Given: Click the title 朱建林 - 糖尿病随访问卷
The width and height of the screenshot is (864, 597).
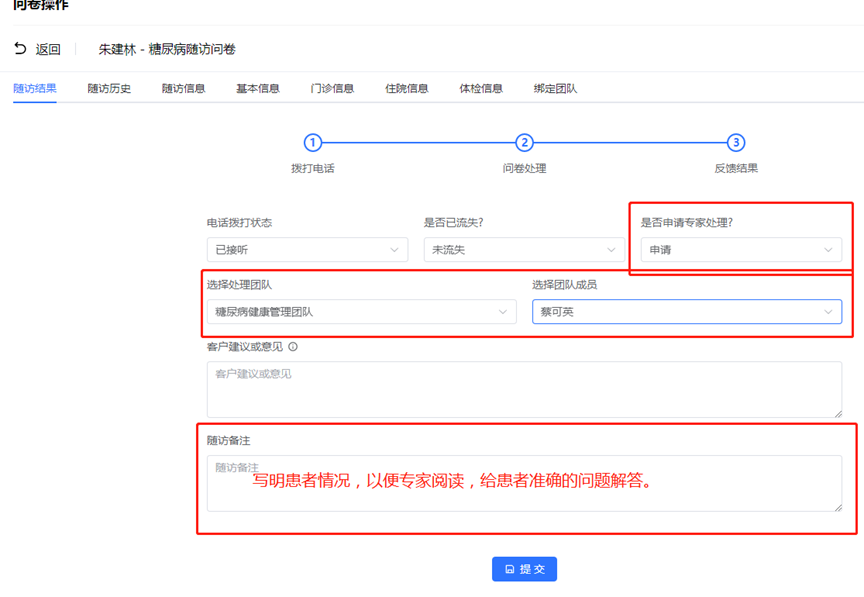Looking at the screenshot, I should tap(167, 49).
